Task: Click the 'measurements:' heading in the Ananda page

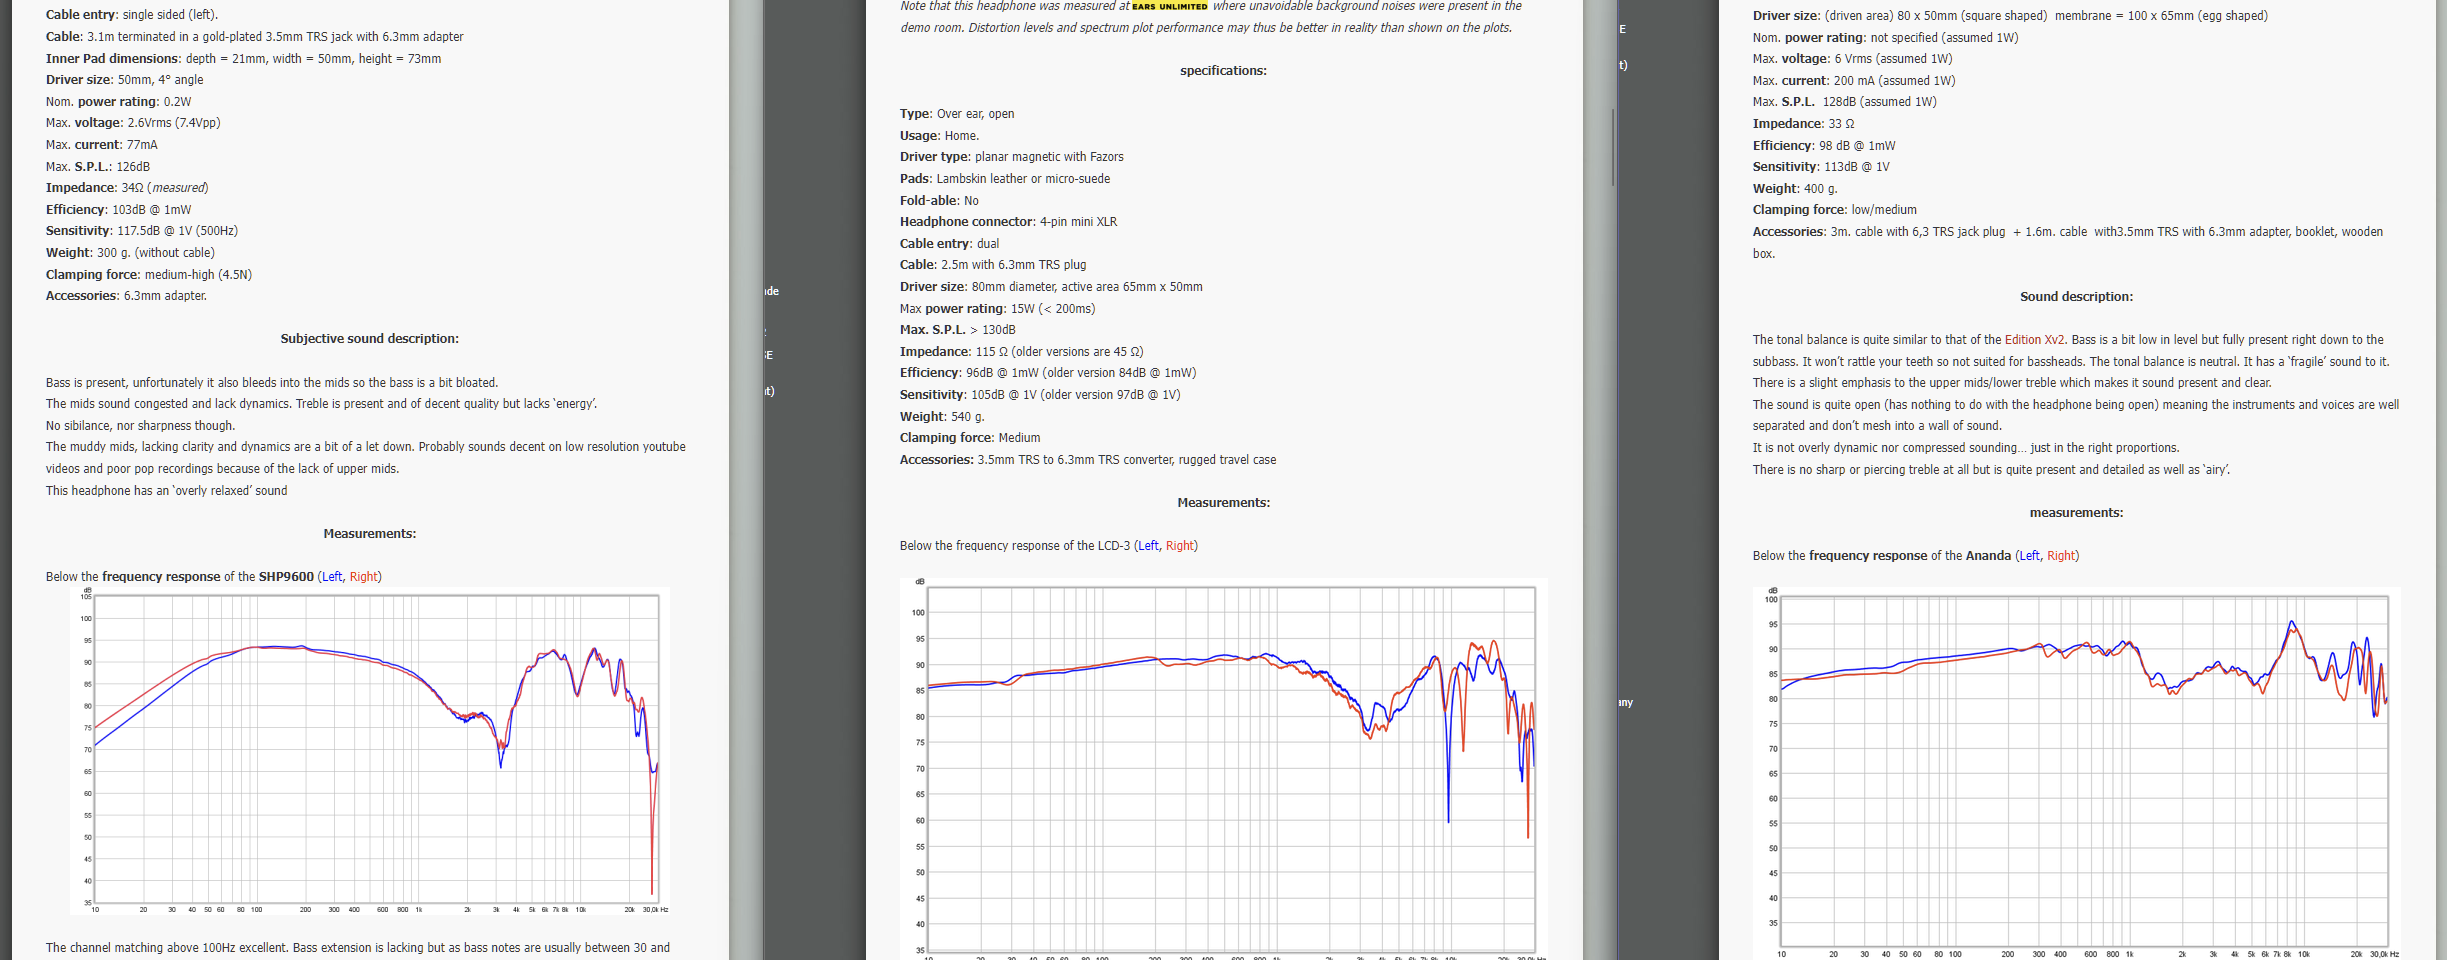Action: point(2076,513)
